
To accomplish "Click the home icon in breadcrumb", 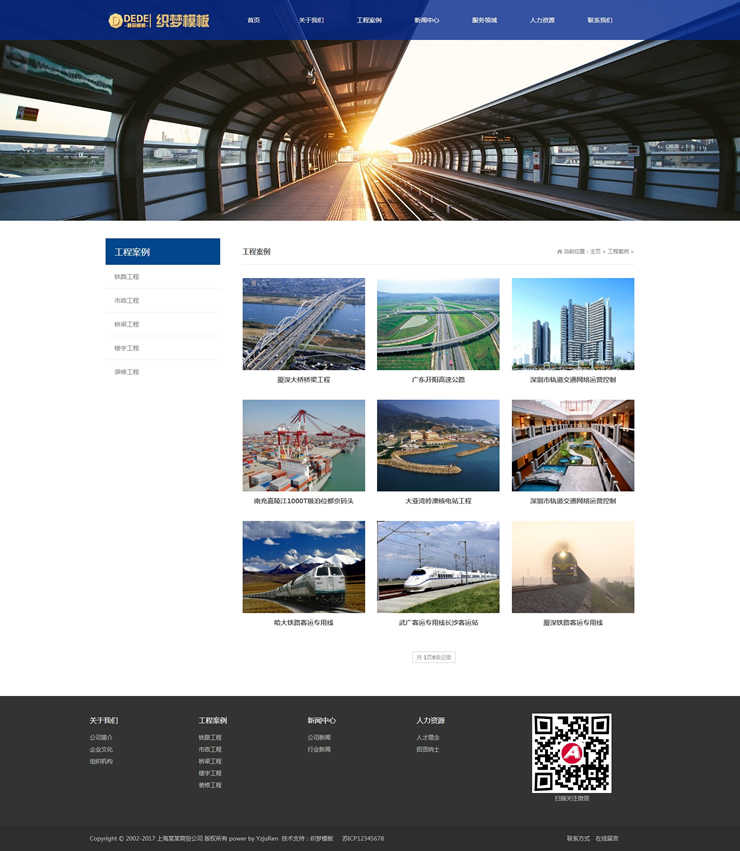I will (560, 252).
